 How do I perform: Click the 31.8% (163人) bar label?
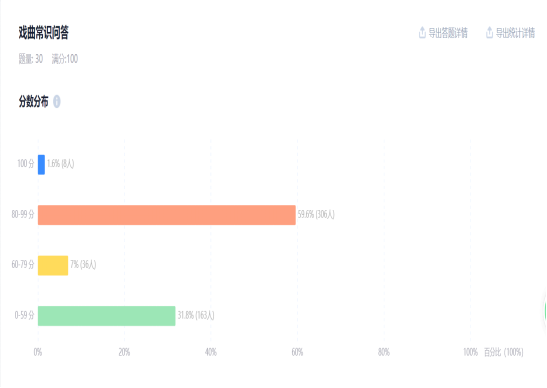[x=196, y=315]
